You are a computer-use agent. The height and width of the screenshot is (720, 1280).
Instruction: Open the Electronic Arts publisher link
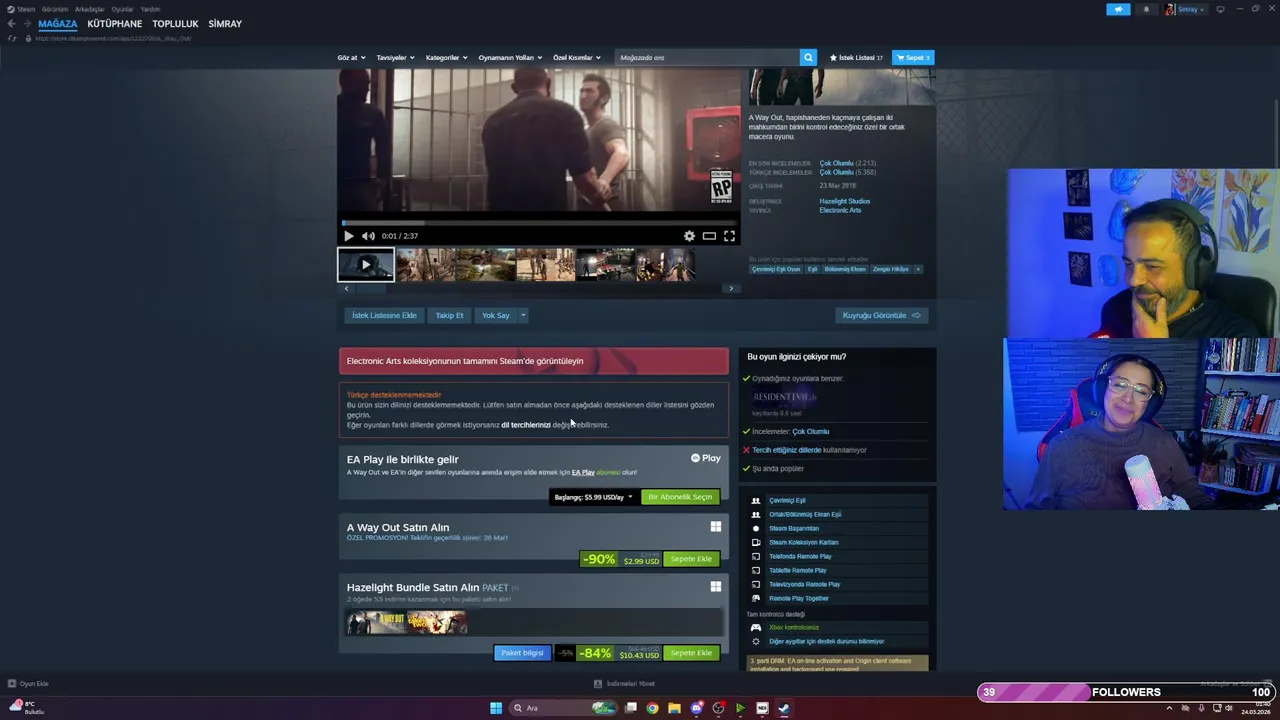tap(840, 210)
